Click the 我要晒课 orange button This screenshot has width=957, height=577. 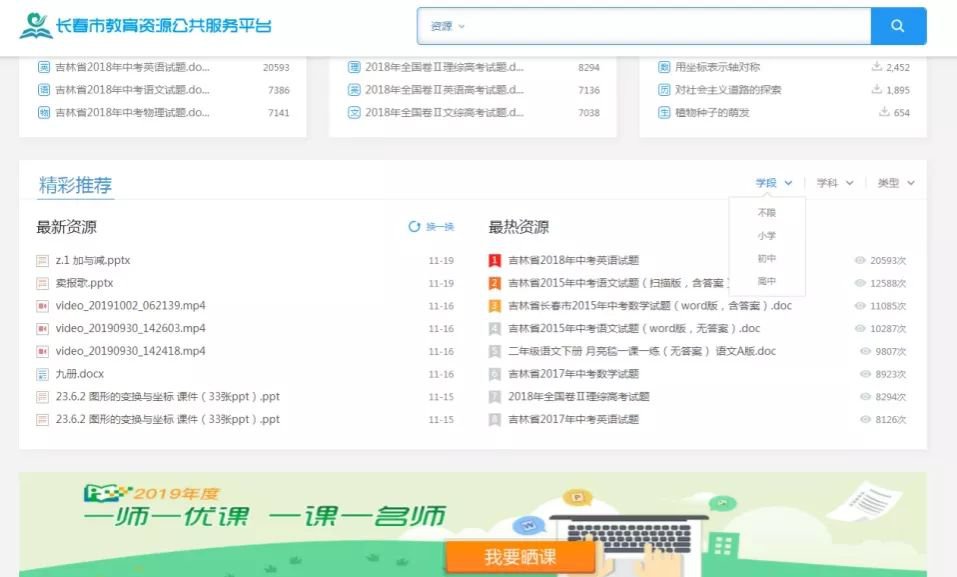coord(519,557)
